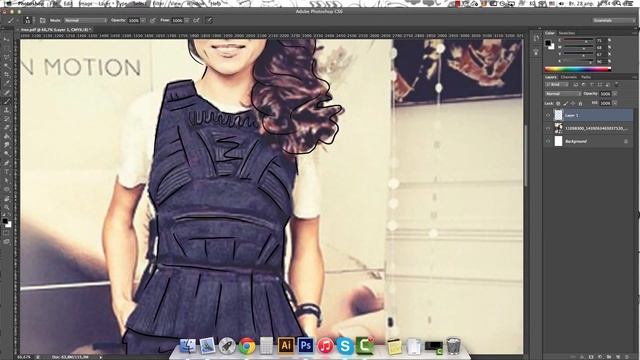The width and height of the screenshot is (640, 360).
Task: Open the Essentials workspace dropdown
Action: [614, 20]
